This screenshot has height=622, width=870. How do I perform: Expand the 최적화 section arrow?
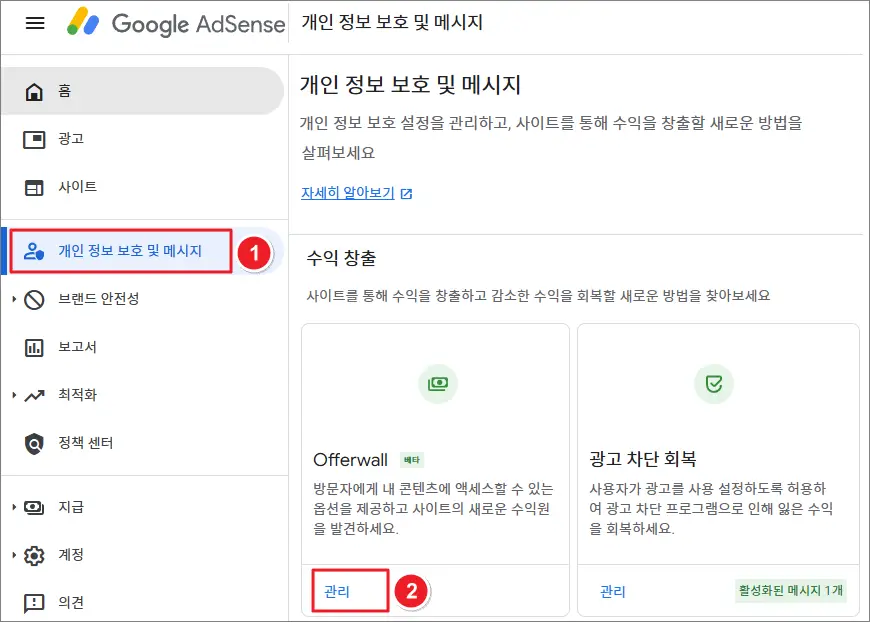[x=14, y=395]
